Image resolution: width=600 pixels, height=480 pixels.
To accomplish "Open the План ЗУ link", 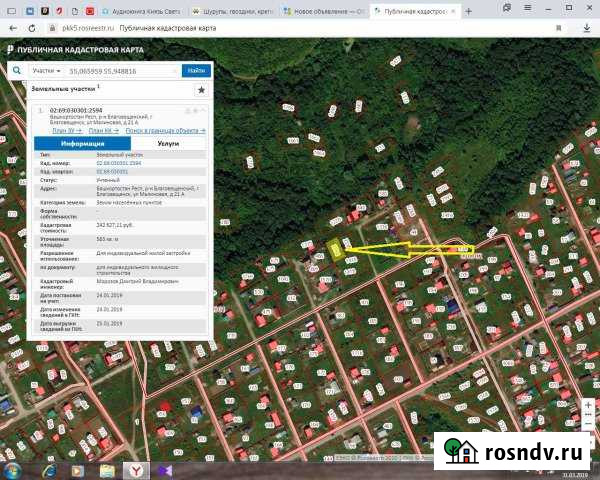I will click(x=65, y=130).
